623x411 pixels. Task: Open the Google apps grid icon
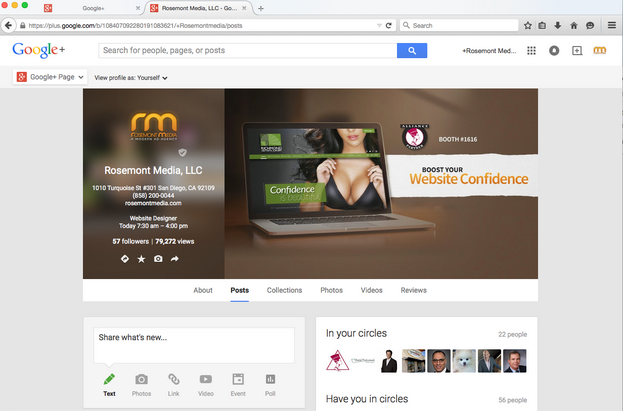(x=531, y=50)
